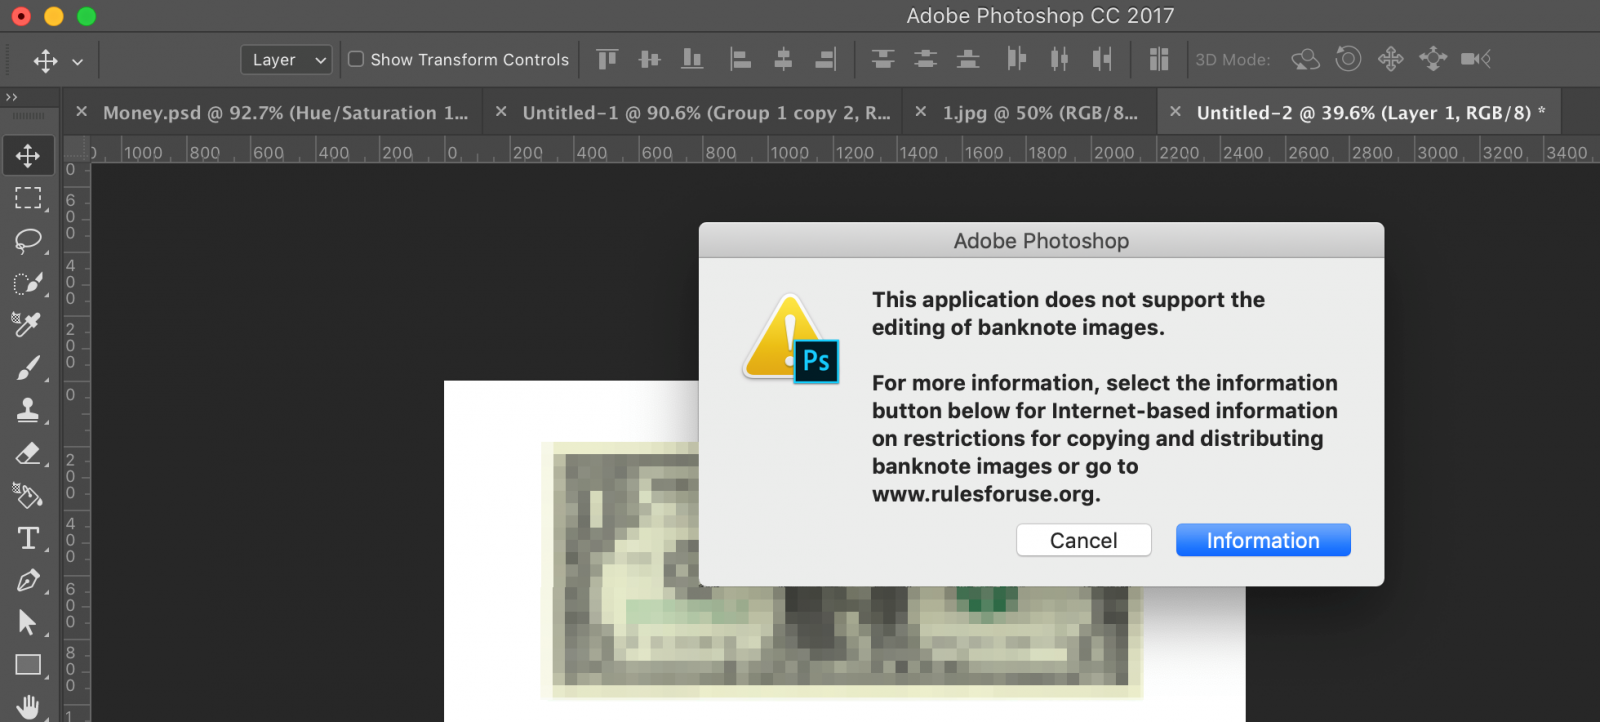Select the Hand tool
The height and width of the screenshot is (722, 1600).
28,706
